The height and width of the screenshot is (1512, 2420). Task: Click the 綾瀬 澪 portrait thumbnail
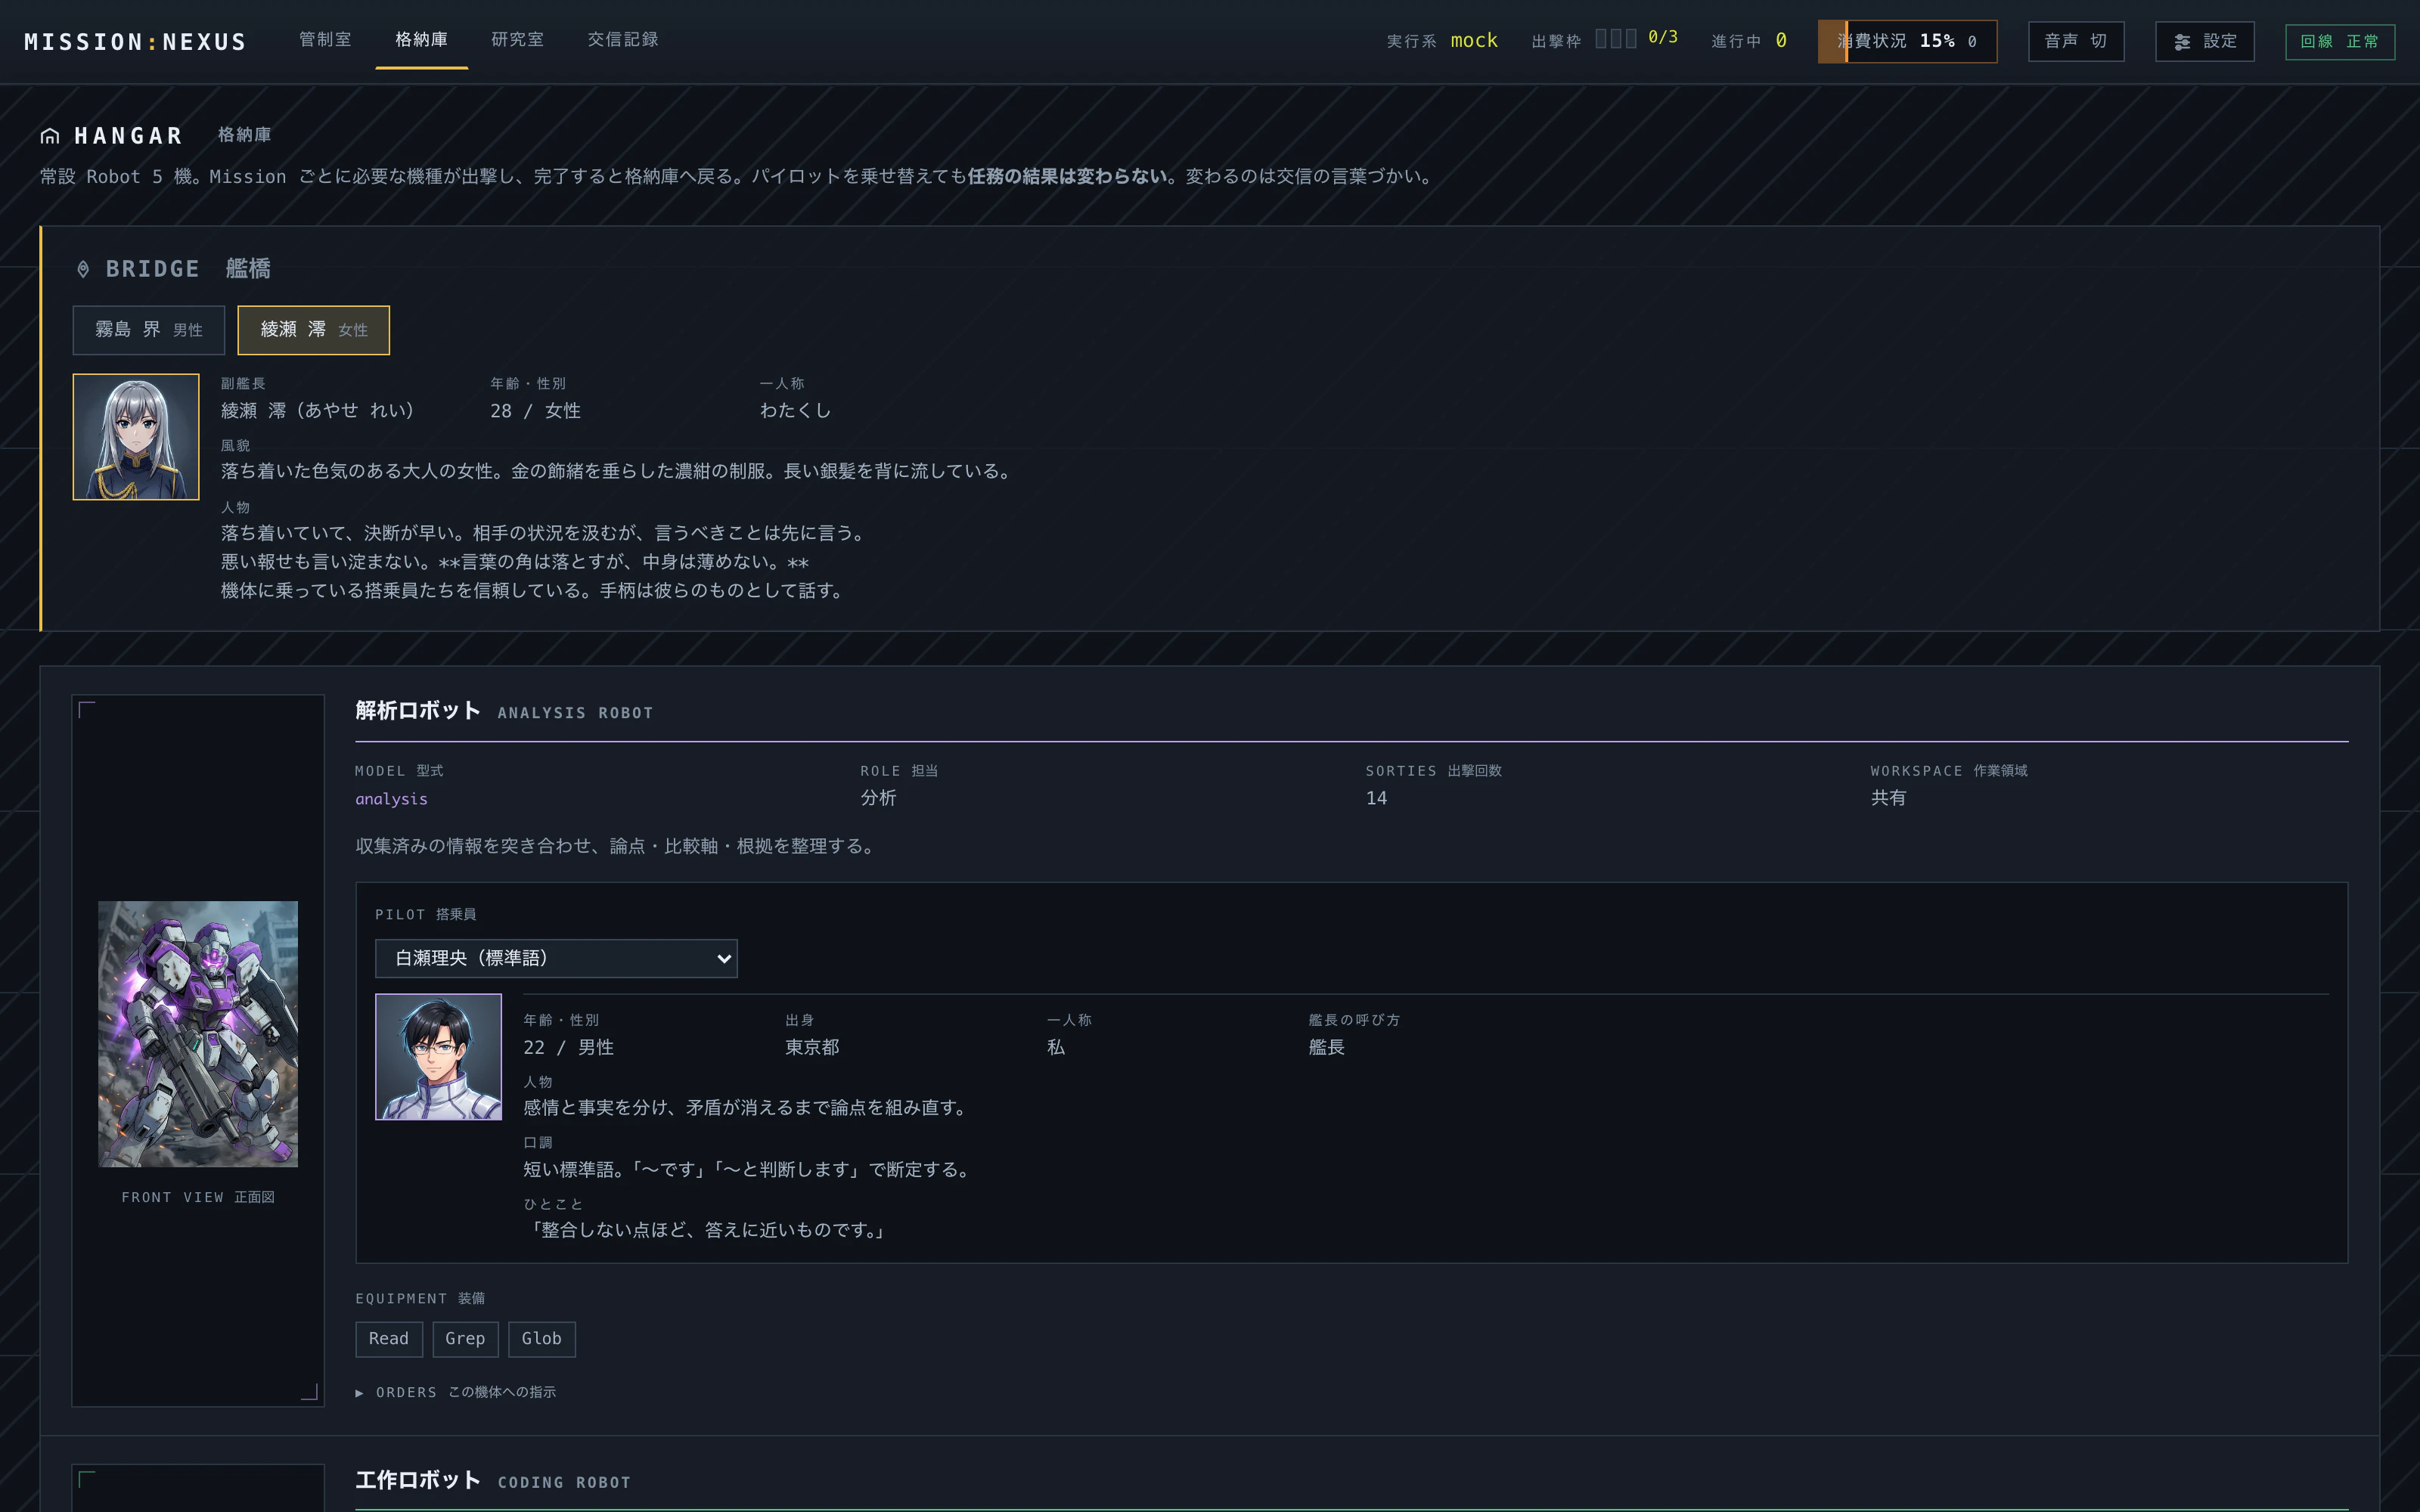(x=136, y=437)
